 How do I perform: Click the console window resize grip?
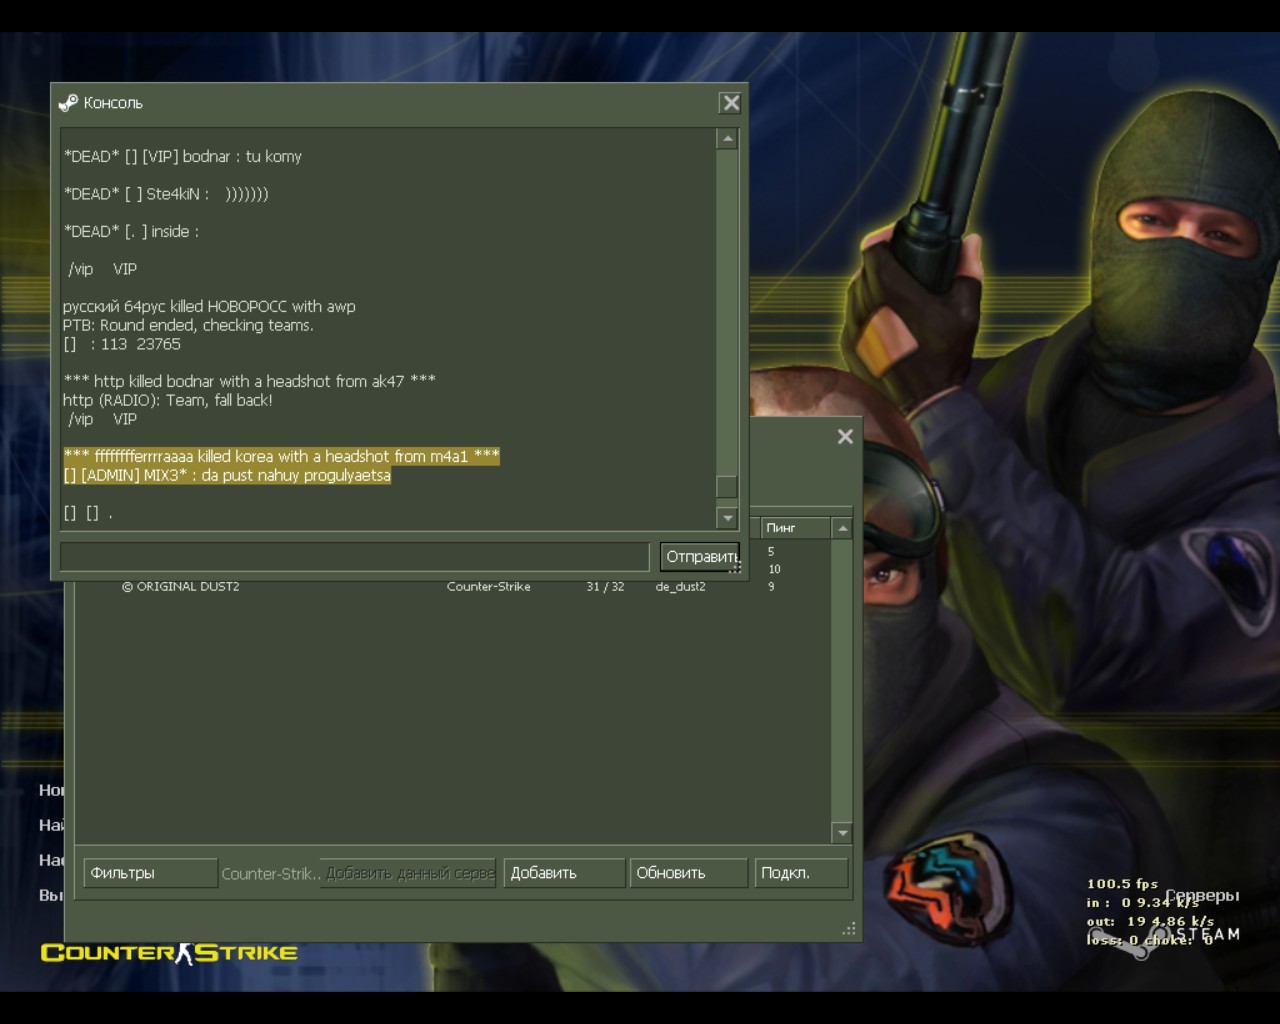tap(737, 568)
